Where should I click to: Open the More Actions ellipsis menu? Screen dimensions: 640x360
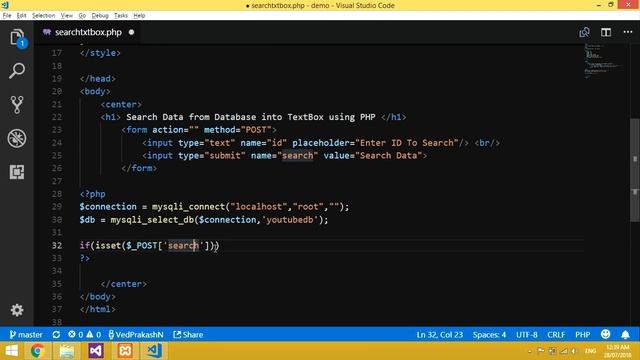[628, 32]
